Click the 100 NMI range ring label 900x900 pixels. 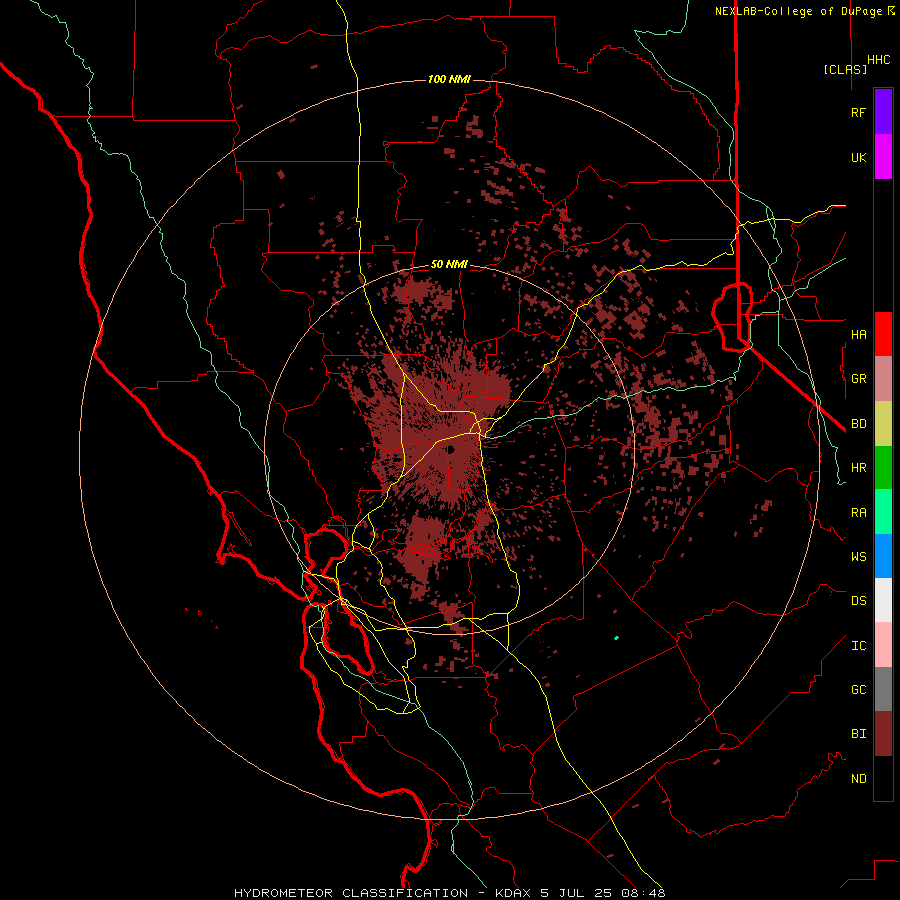pyautogui.click(x=449, y=79)
